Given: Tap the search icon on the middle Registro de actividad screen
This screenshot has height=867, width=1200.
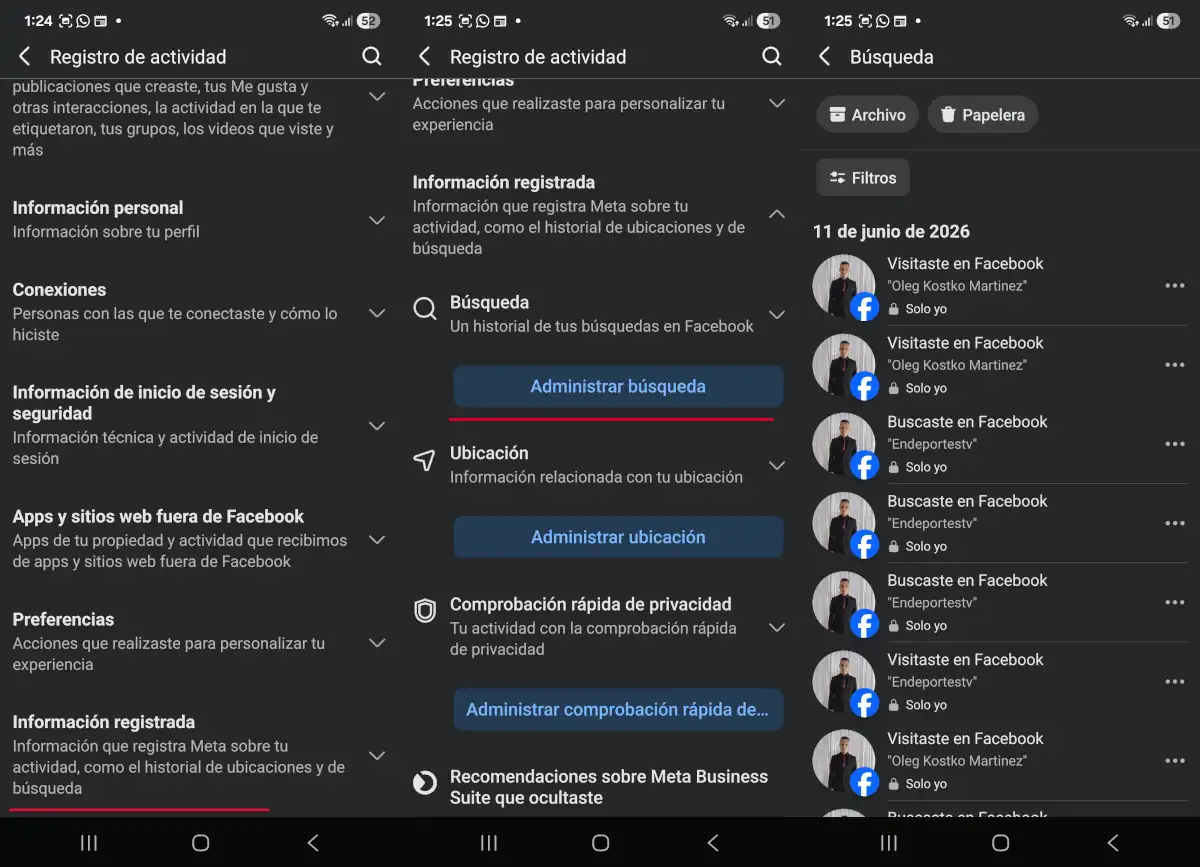Looking at the screenshot, I should [x=772, y=56].
